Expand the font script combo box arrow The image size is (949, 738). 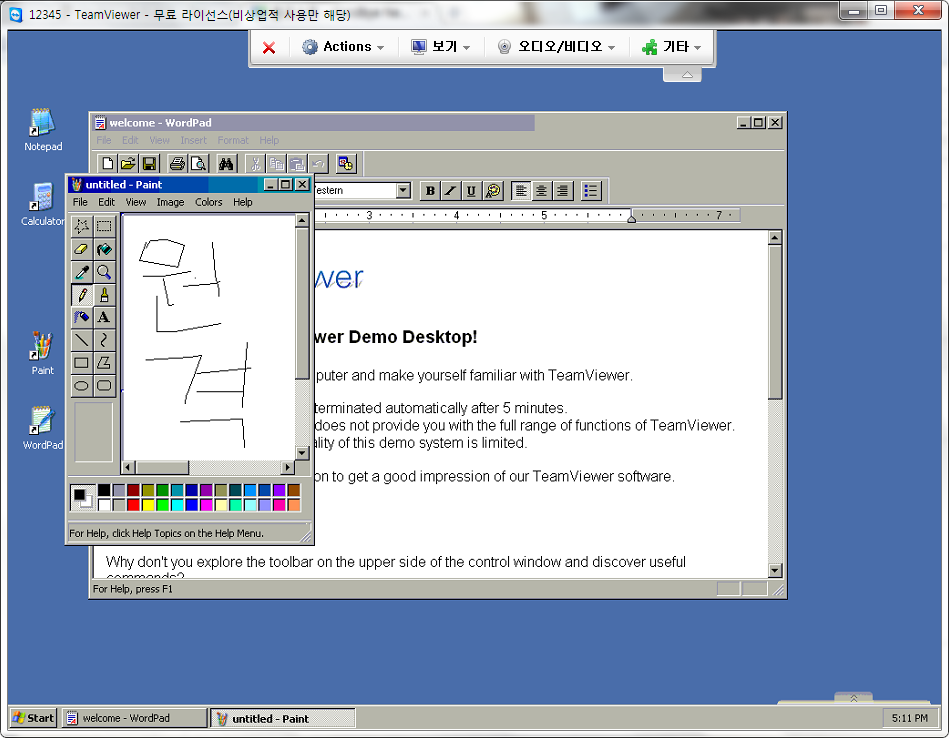point(403,191)
